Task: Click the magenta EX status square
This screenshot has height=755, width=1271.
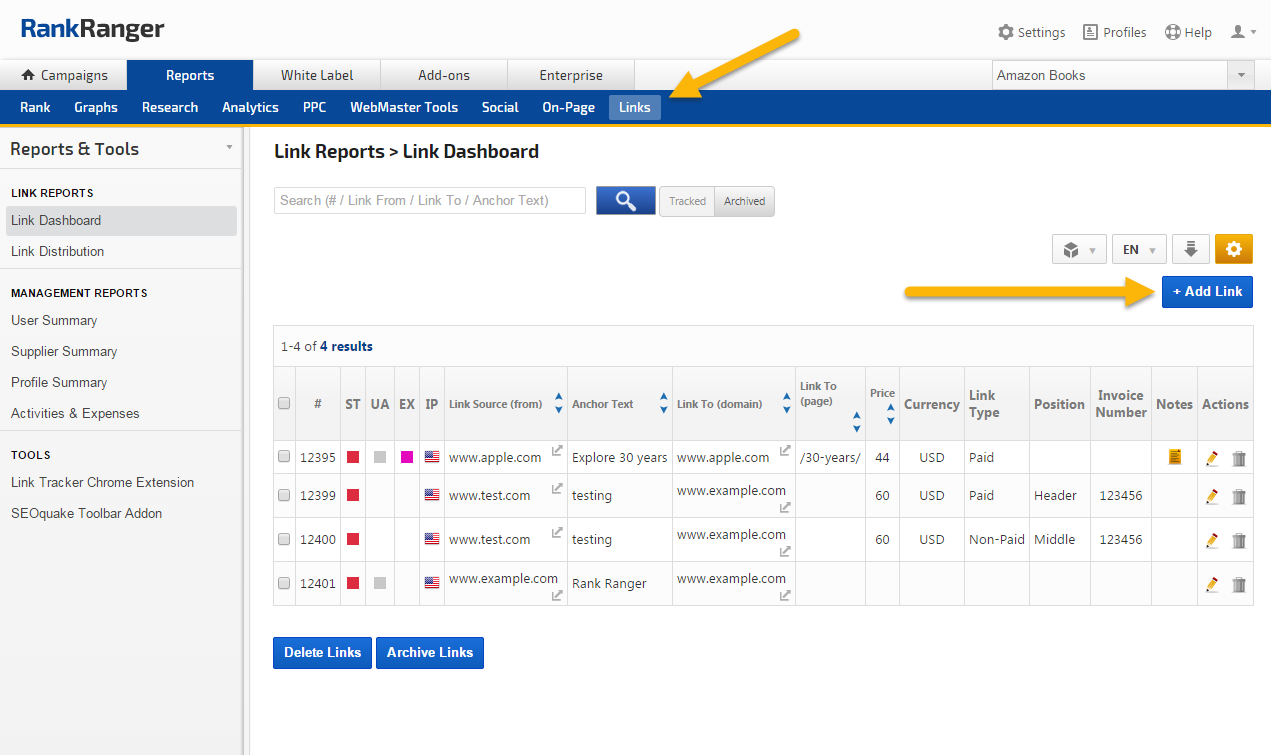Action: (x=407, y=457)
